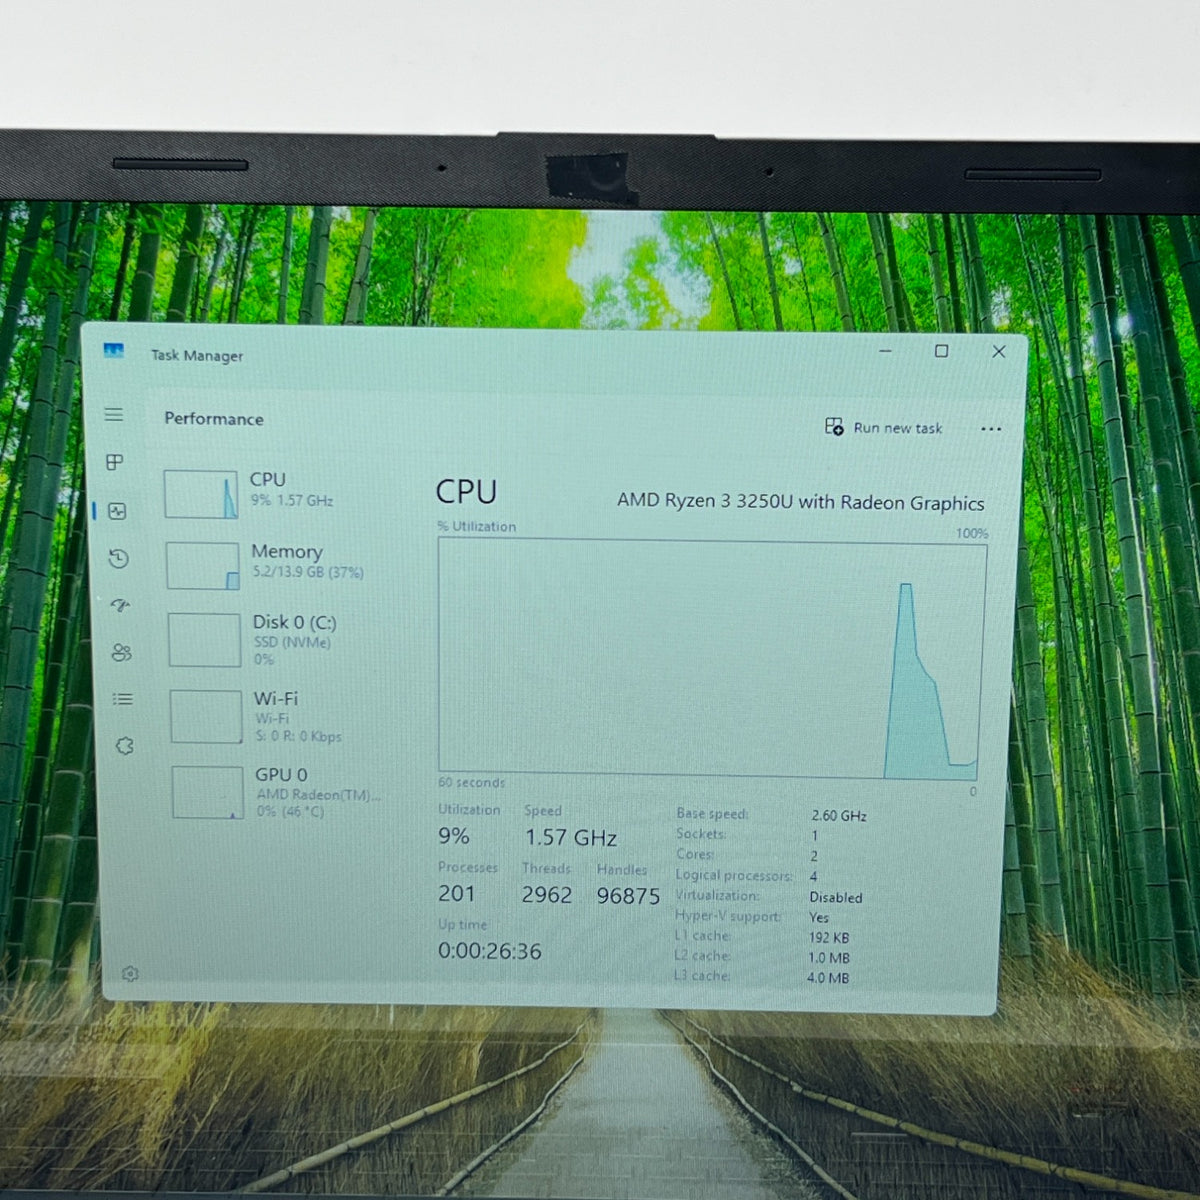Click the Task Manager title bar icon
The height and width of the screenshot is (1200, 1200).
click(x=114, y=351)
